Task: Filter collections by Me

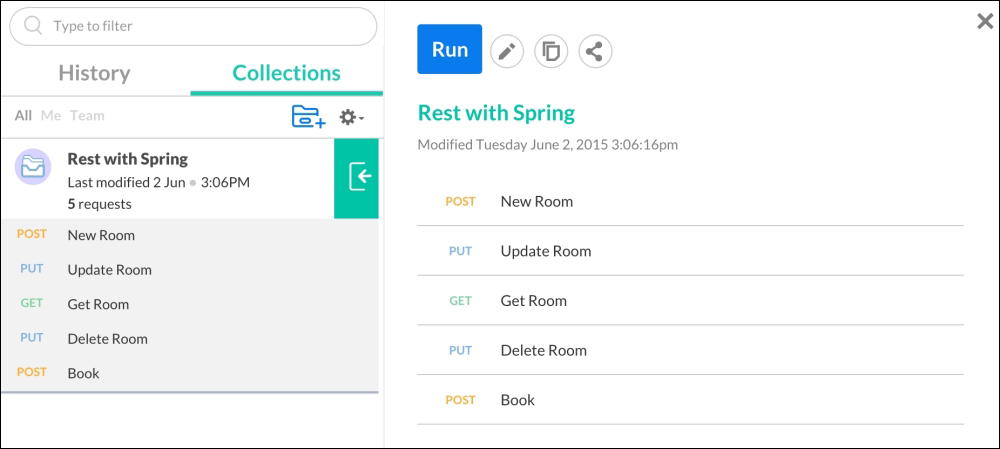Action: pyautogui.click(x=51, y=115)
